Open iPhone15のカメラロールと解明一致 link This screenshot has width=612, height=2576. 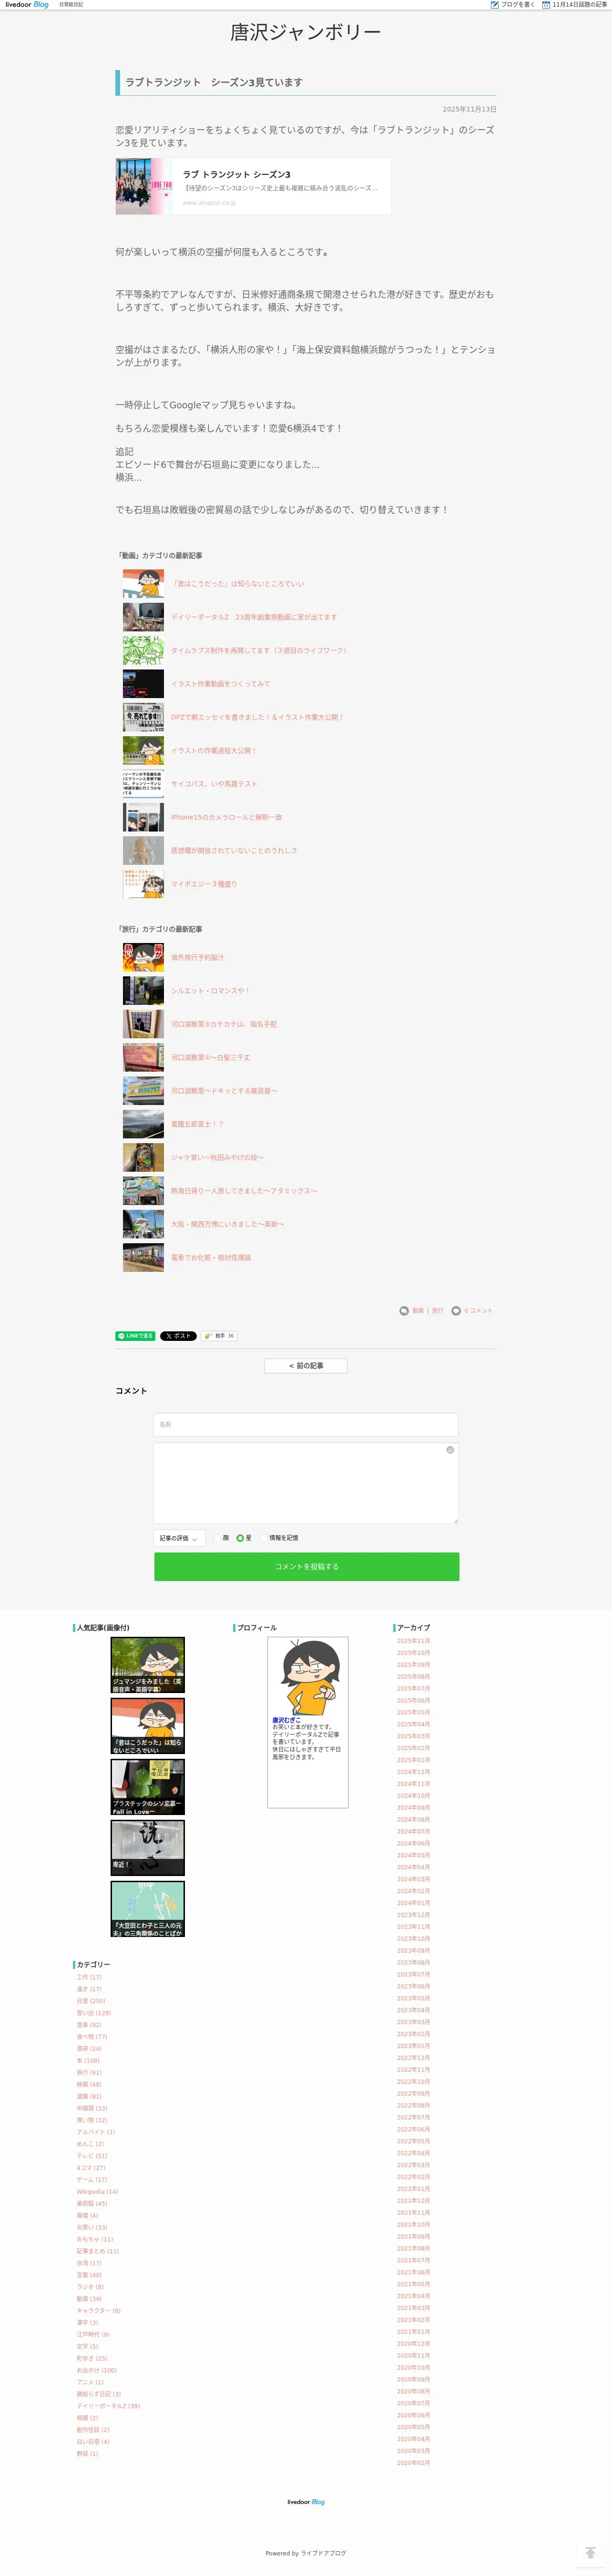(x=226, y=817)
